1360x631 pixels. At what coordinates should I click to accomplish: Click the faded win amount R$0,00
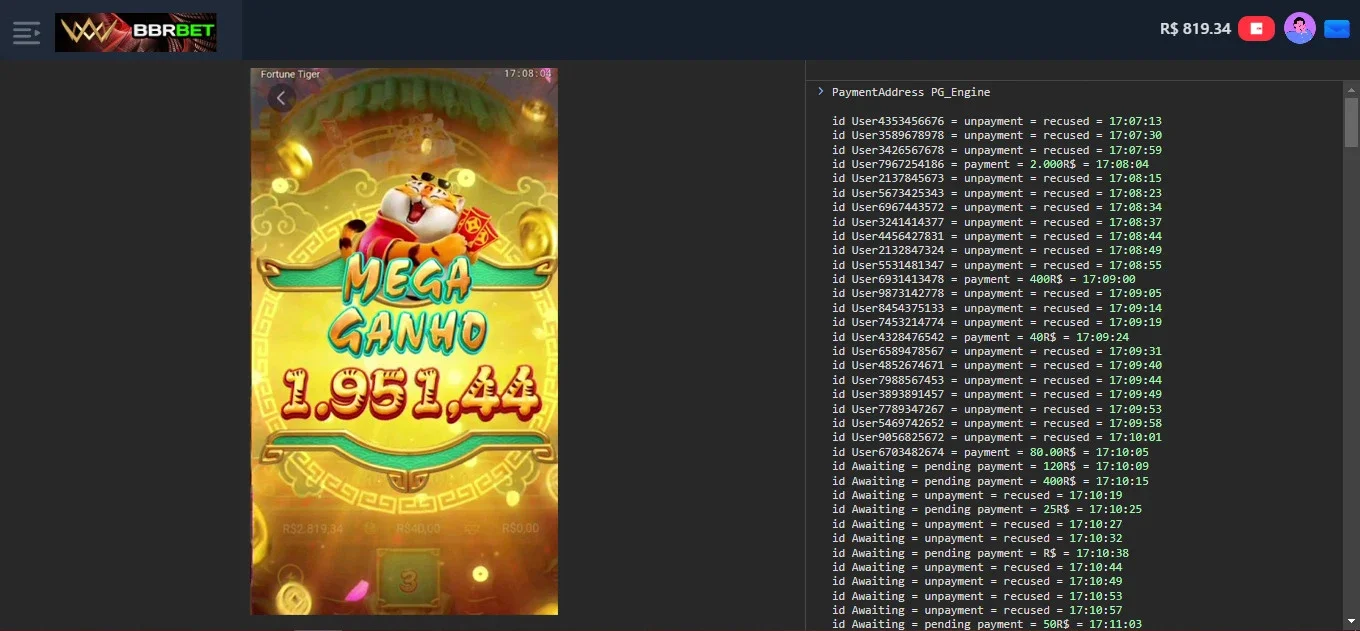pos(520,528)
